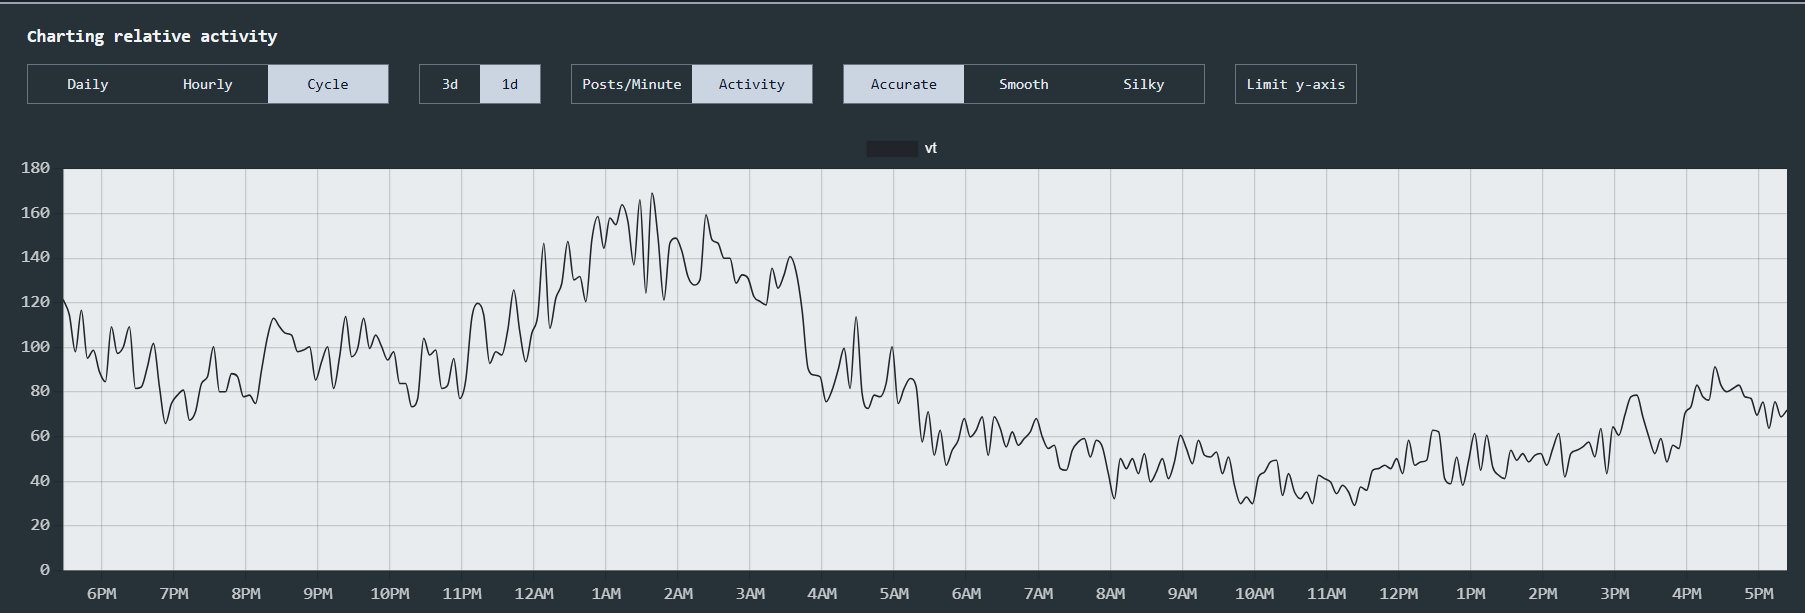This screenshot has width=1805, height=613.
Task: Click the Charting relative activity heading
Action: tap(152, 36)
